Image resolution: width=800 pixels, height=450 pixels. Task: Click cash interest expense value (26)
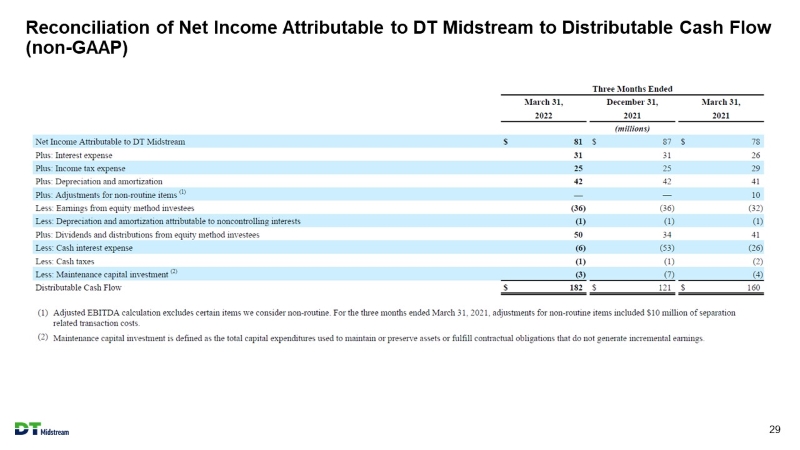pos(756,248)
